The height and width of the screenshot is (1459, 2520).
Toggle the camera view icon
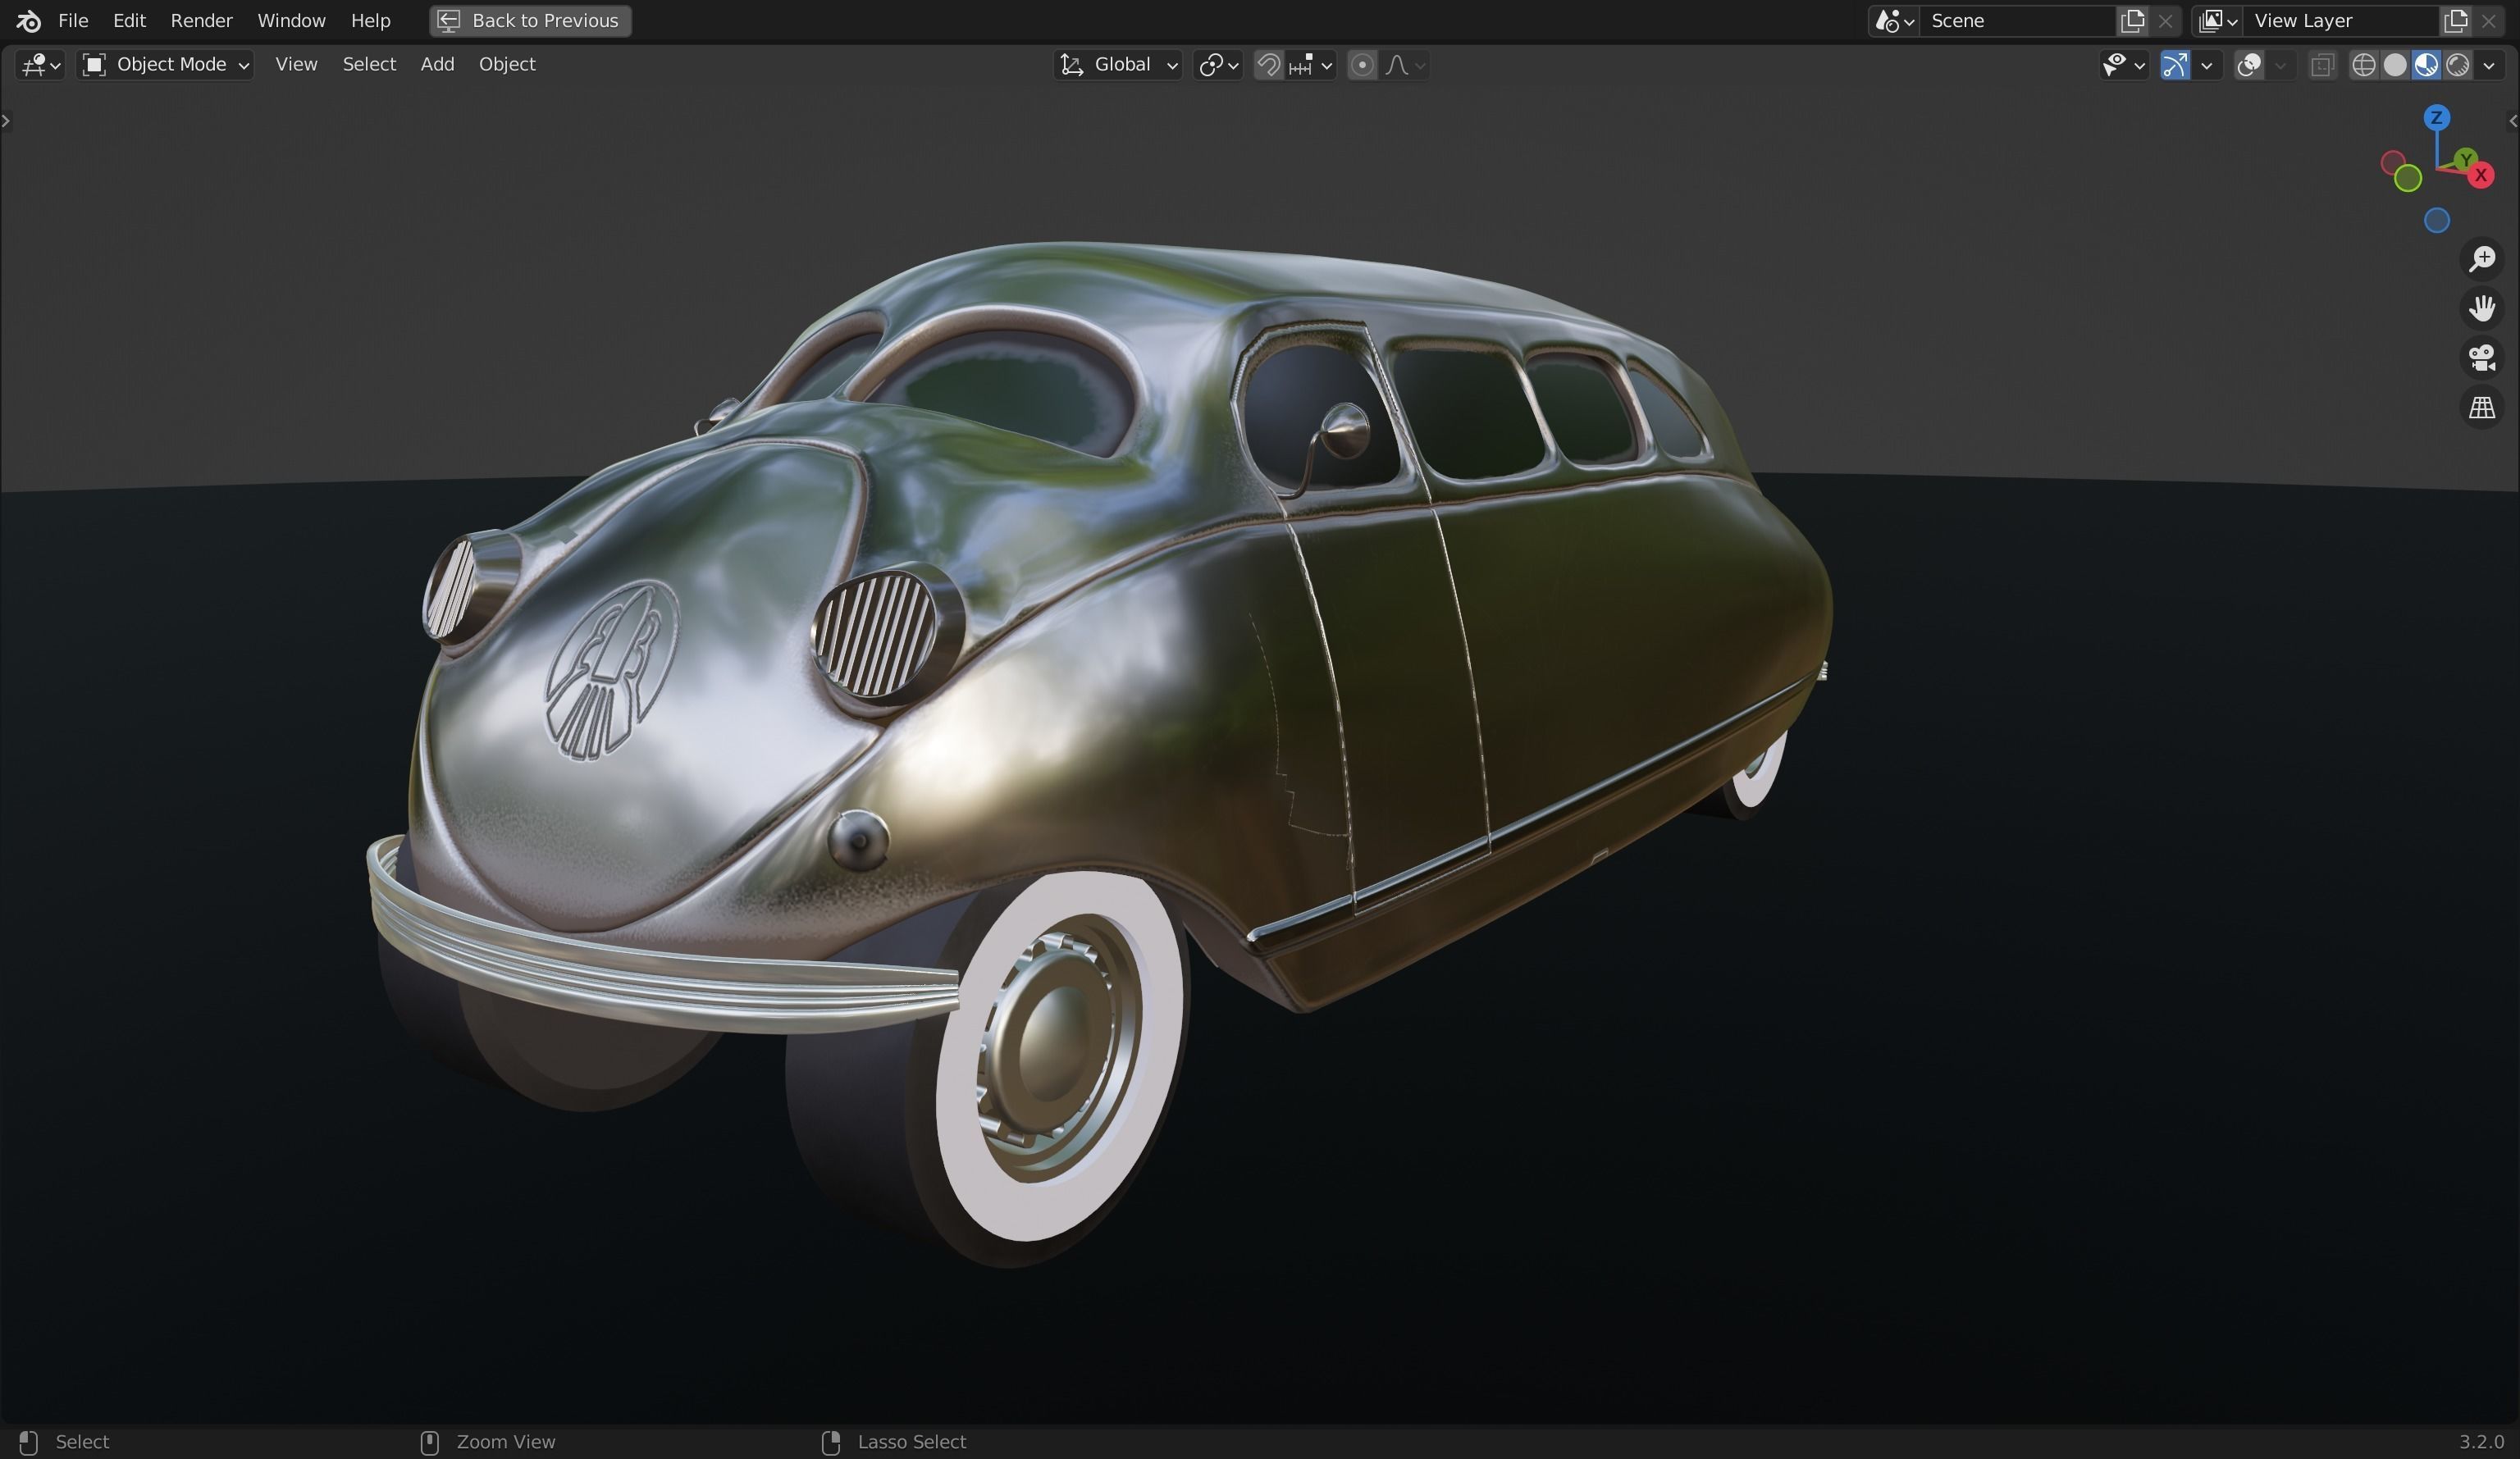[x=2481, y=358]
